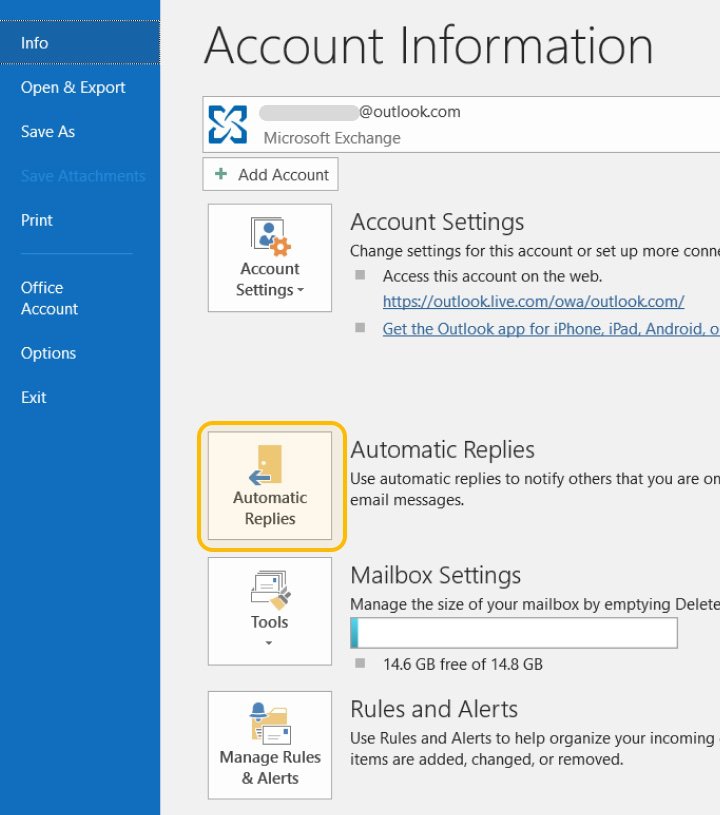Click the Account Information title

(x=428, y=46)
